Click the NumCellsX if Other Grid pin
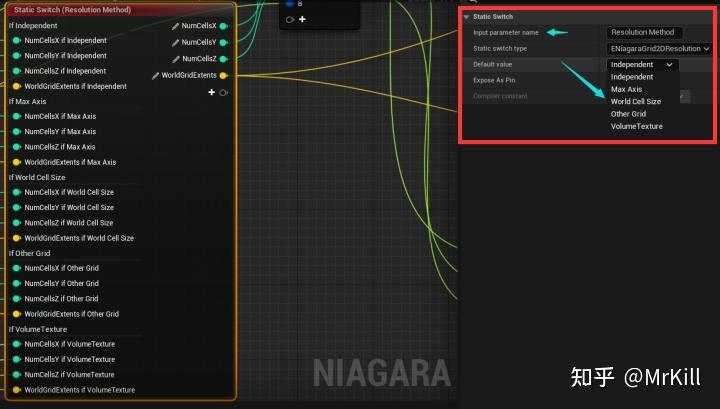The image size is (720, 409). click(x=17, y=268)
